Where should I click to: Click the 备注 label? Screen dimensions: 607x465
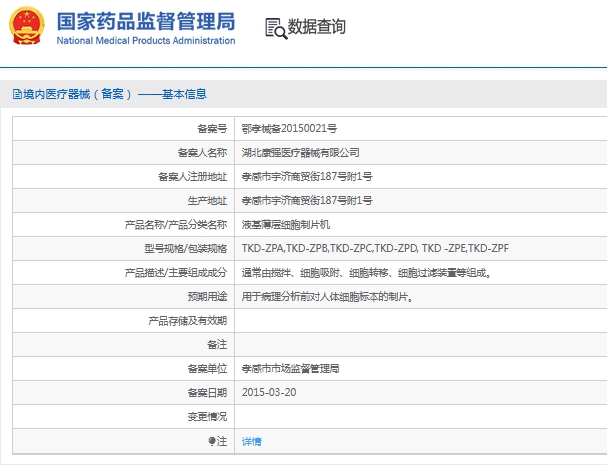217,345
